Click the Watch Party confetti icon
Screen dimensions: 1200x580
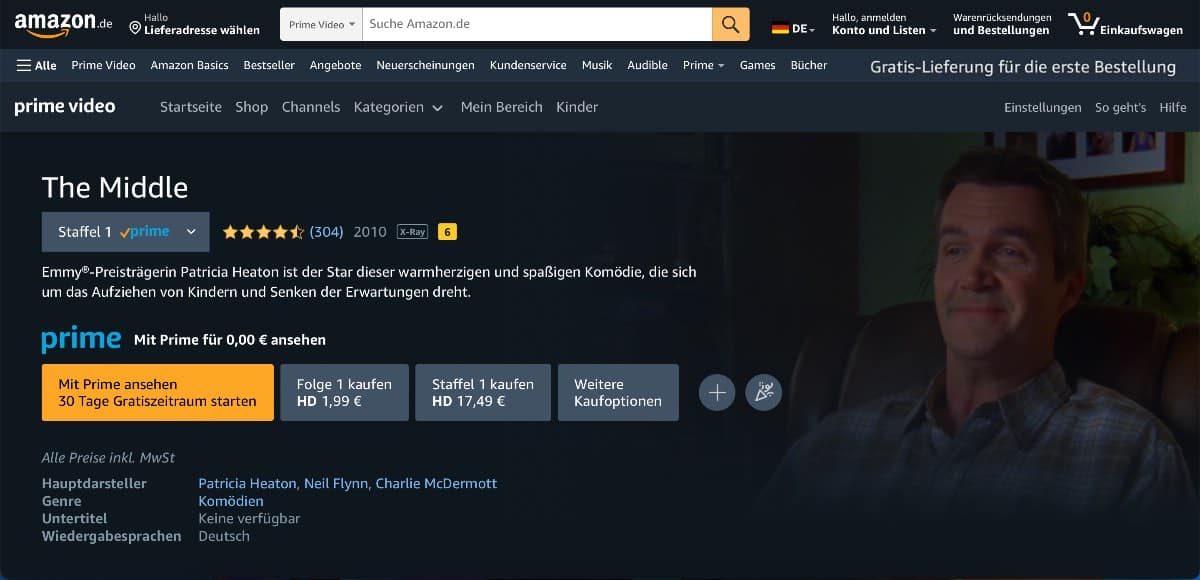764,393
